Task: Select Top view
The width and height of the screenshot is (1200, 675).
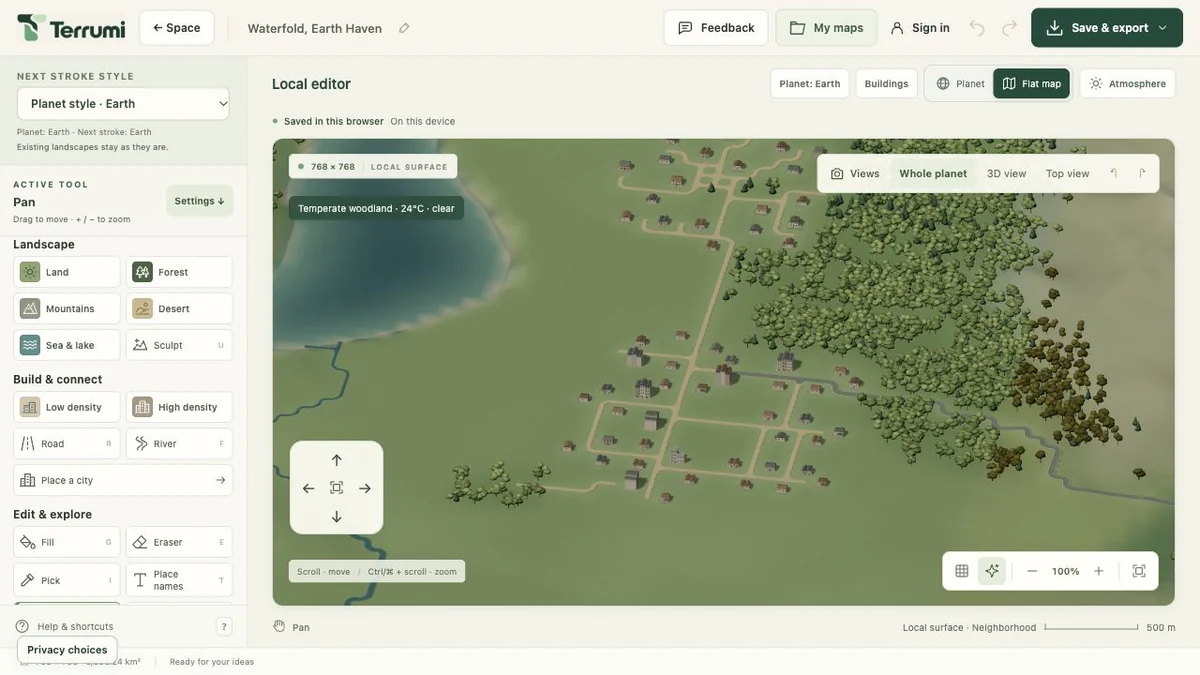Action: click(1068, 174)
